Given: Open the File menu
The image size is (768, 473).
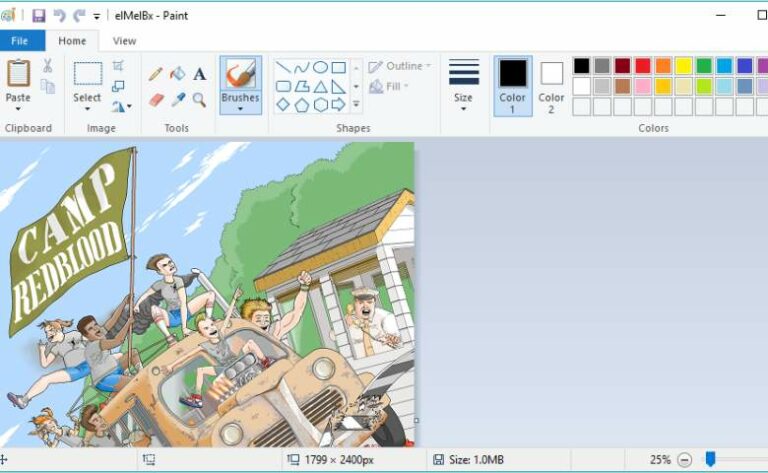Looking at the screenshot, I should click(x=21, y=41).
